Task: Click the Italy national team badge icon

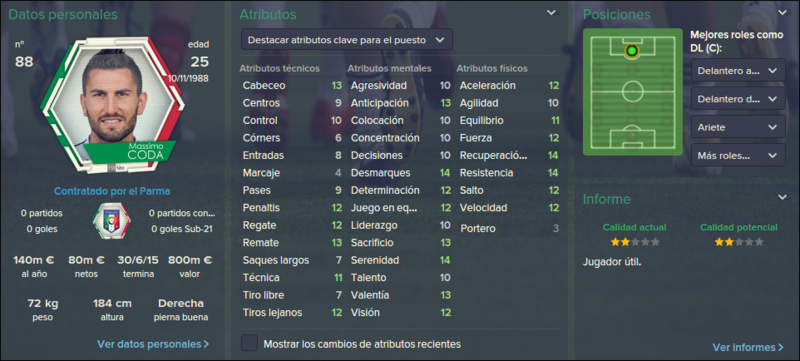Action: click(111, 220)
